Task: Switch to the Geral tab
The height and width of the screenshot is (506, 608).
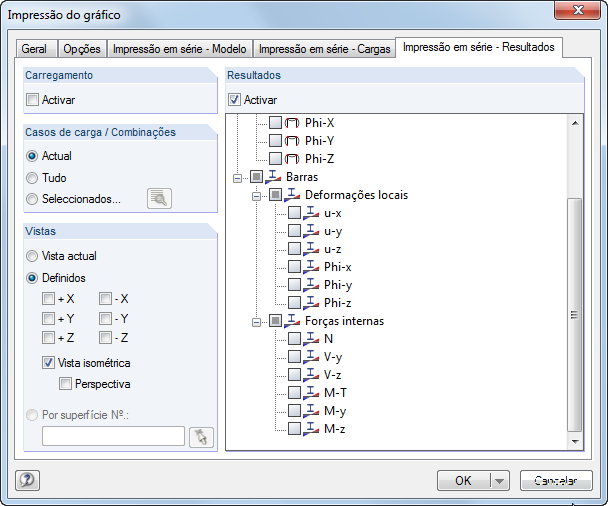Action: 35,49
